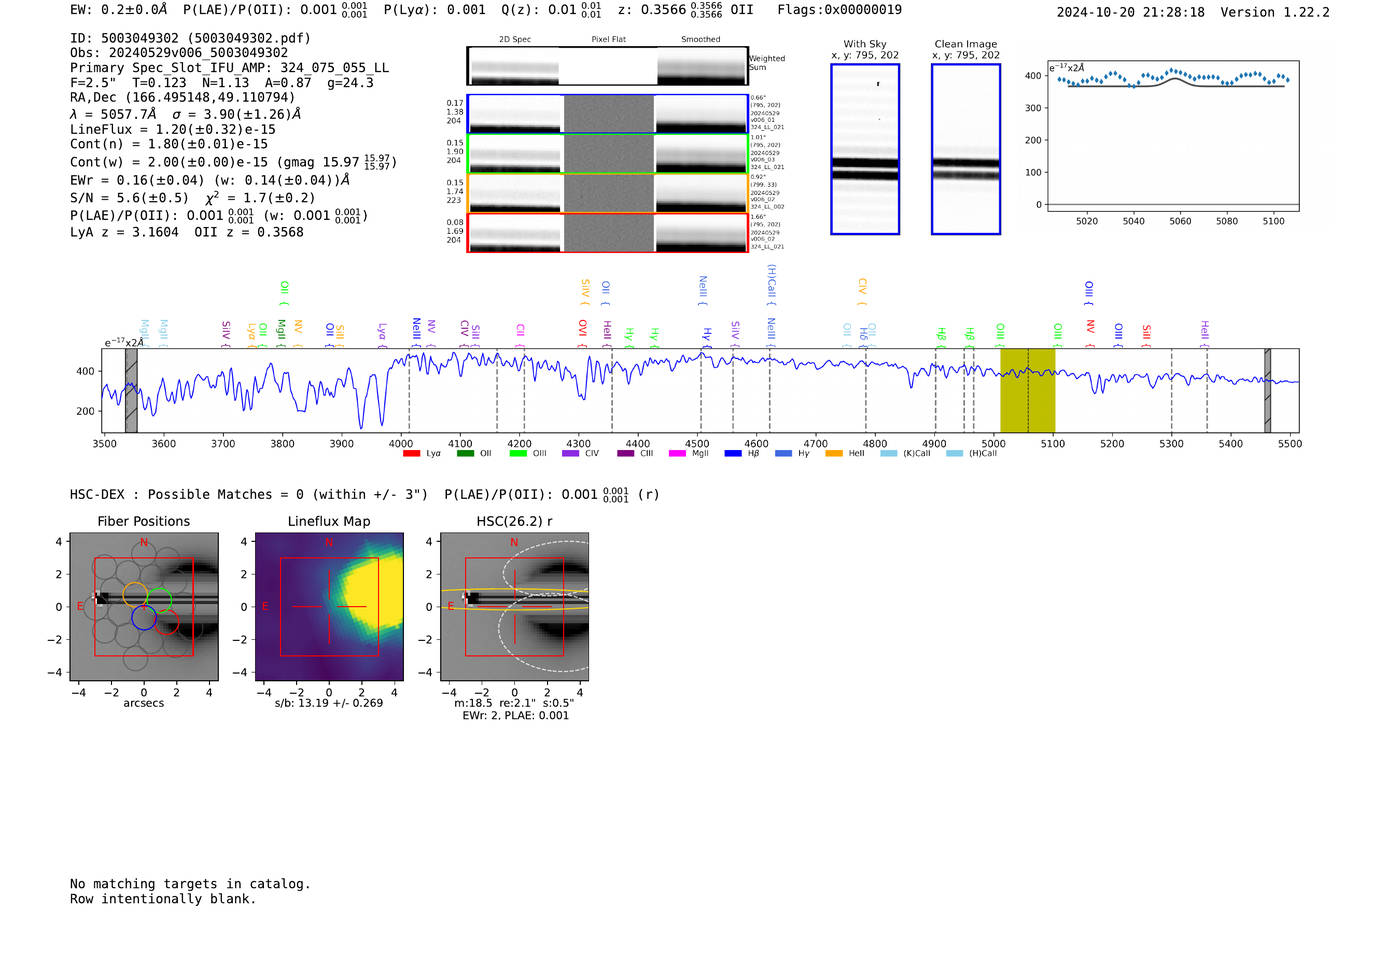1400x953 pixels.
Task: Click the EWr: 2. PLAE: 0.001 caption
Action: pyautogui.click(x=515, y=716)
